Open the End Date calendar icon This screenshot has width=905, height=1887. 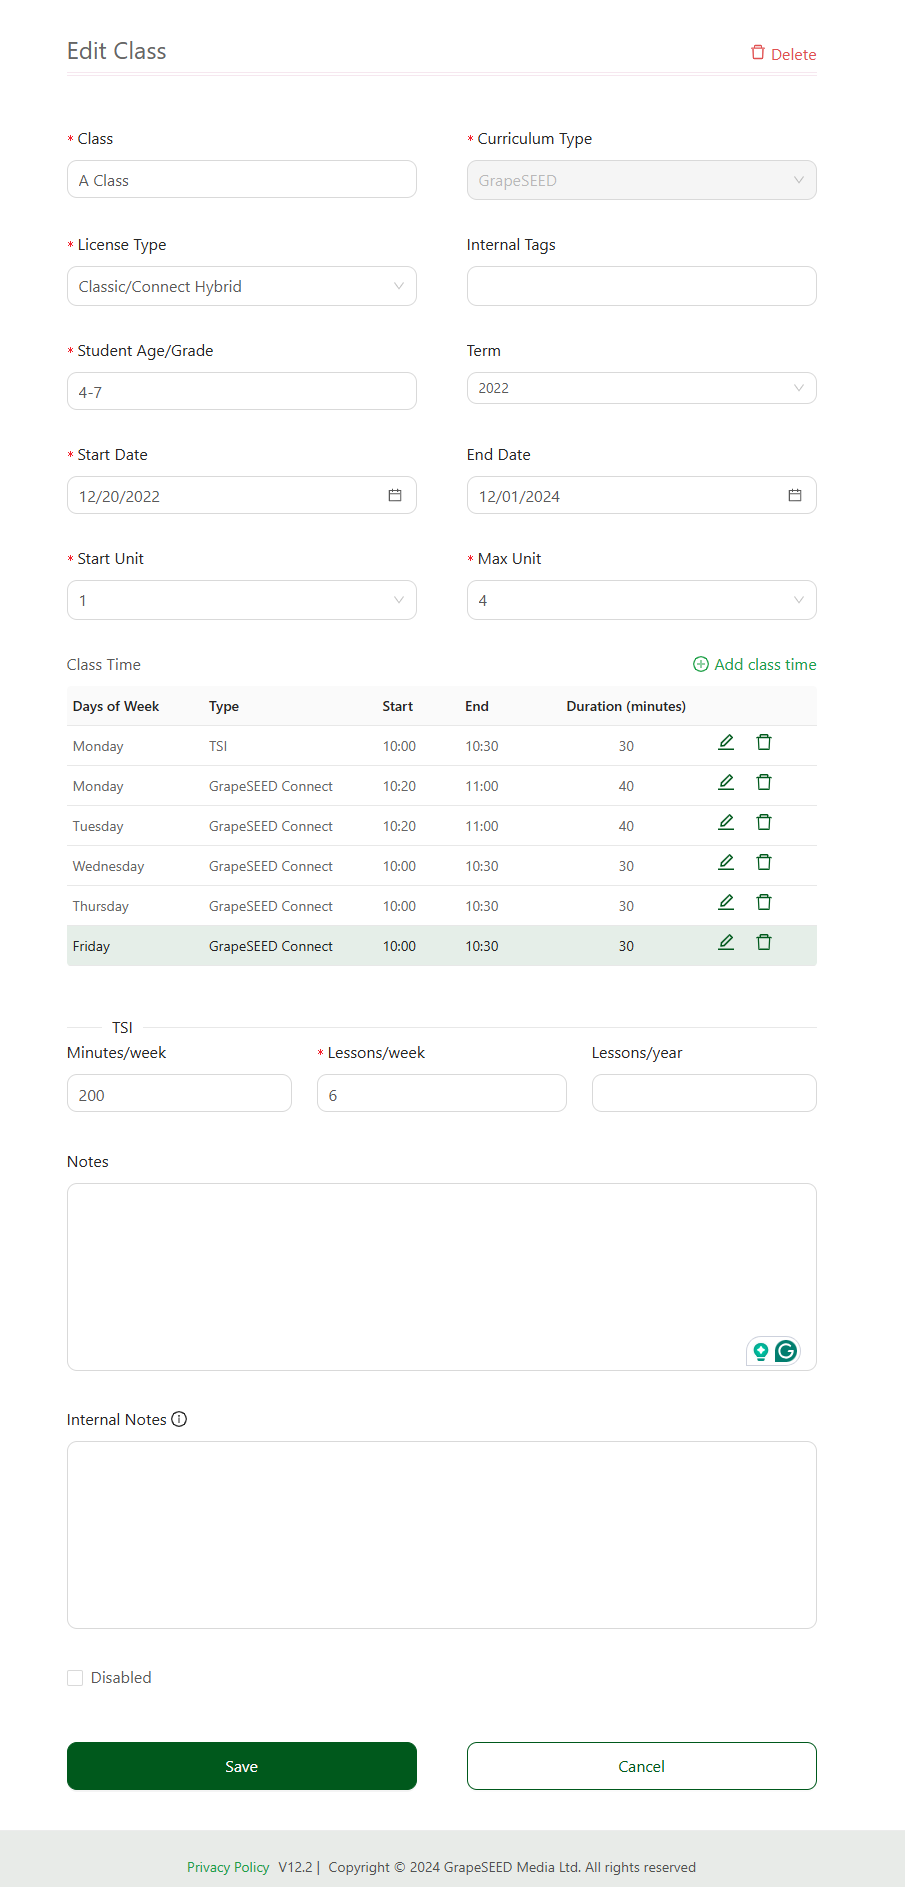[795, 495]
